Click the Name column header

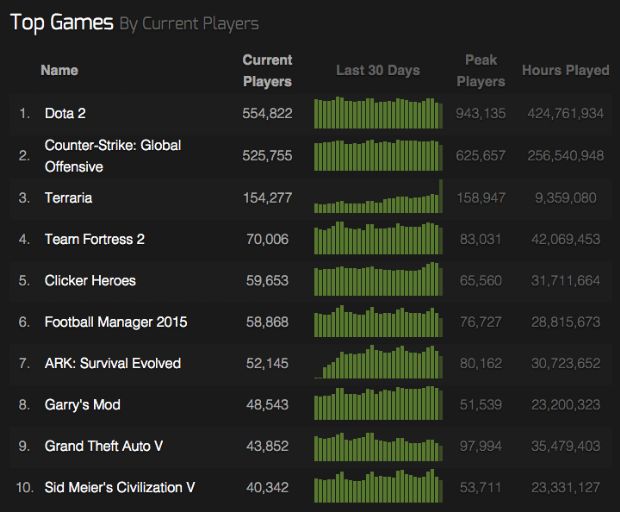[59, 70]
